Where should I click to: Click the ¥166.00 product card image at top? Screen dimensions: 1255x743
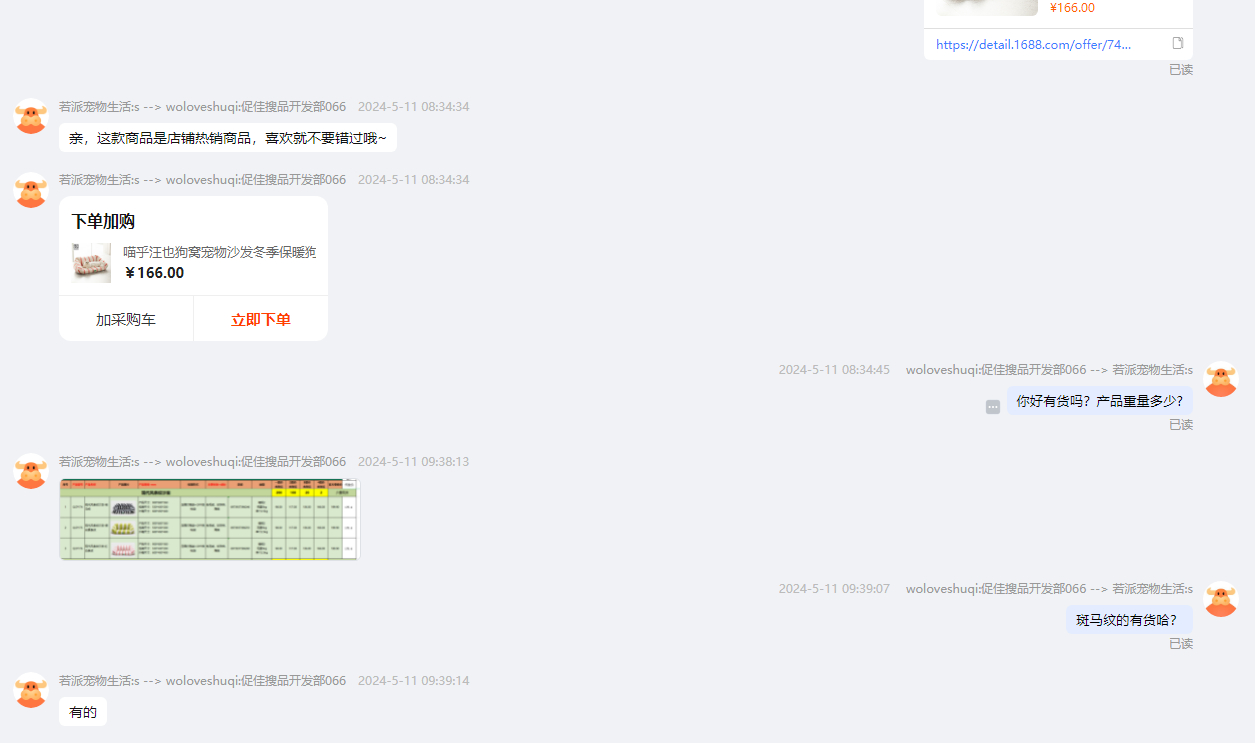[987, 7]
